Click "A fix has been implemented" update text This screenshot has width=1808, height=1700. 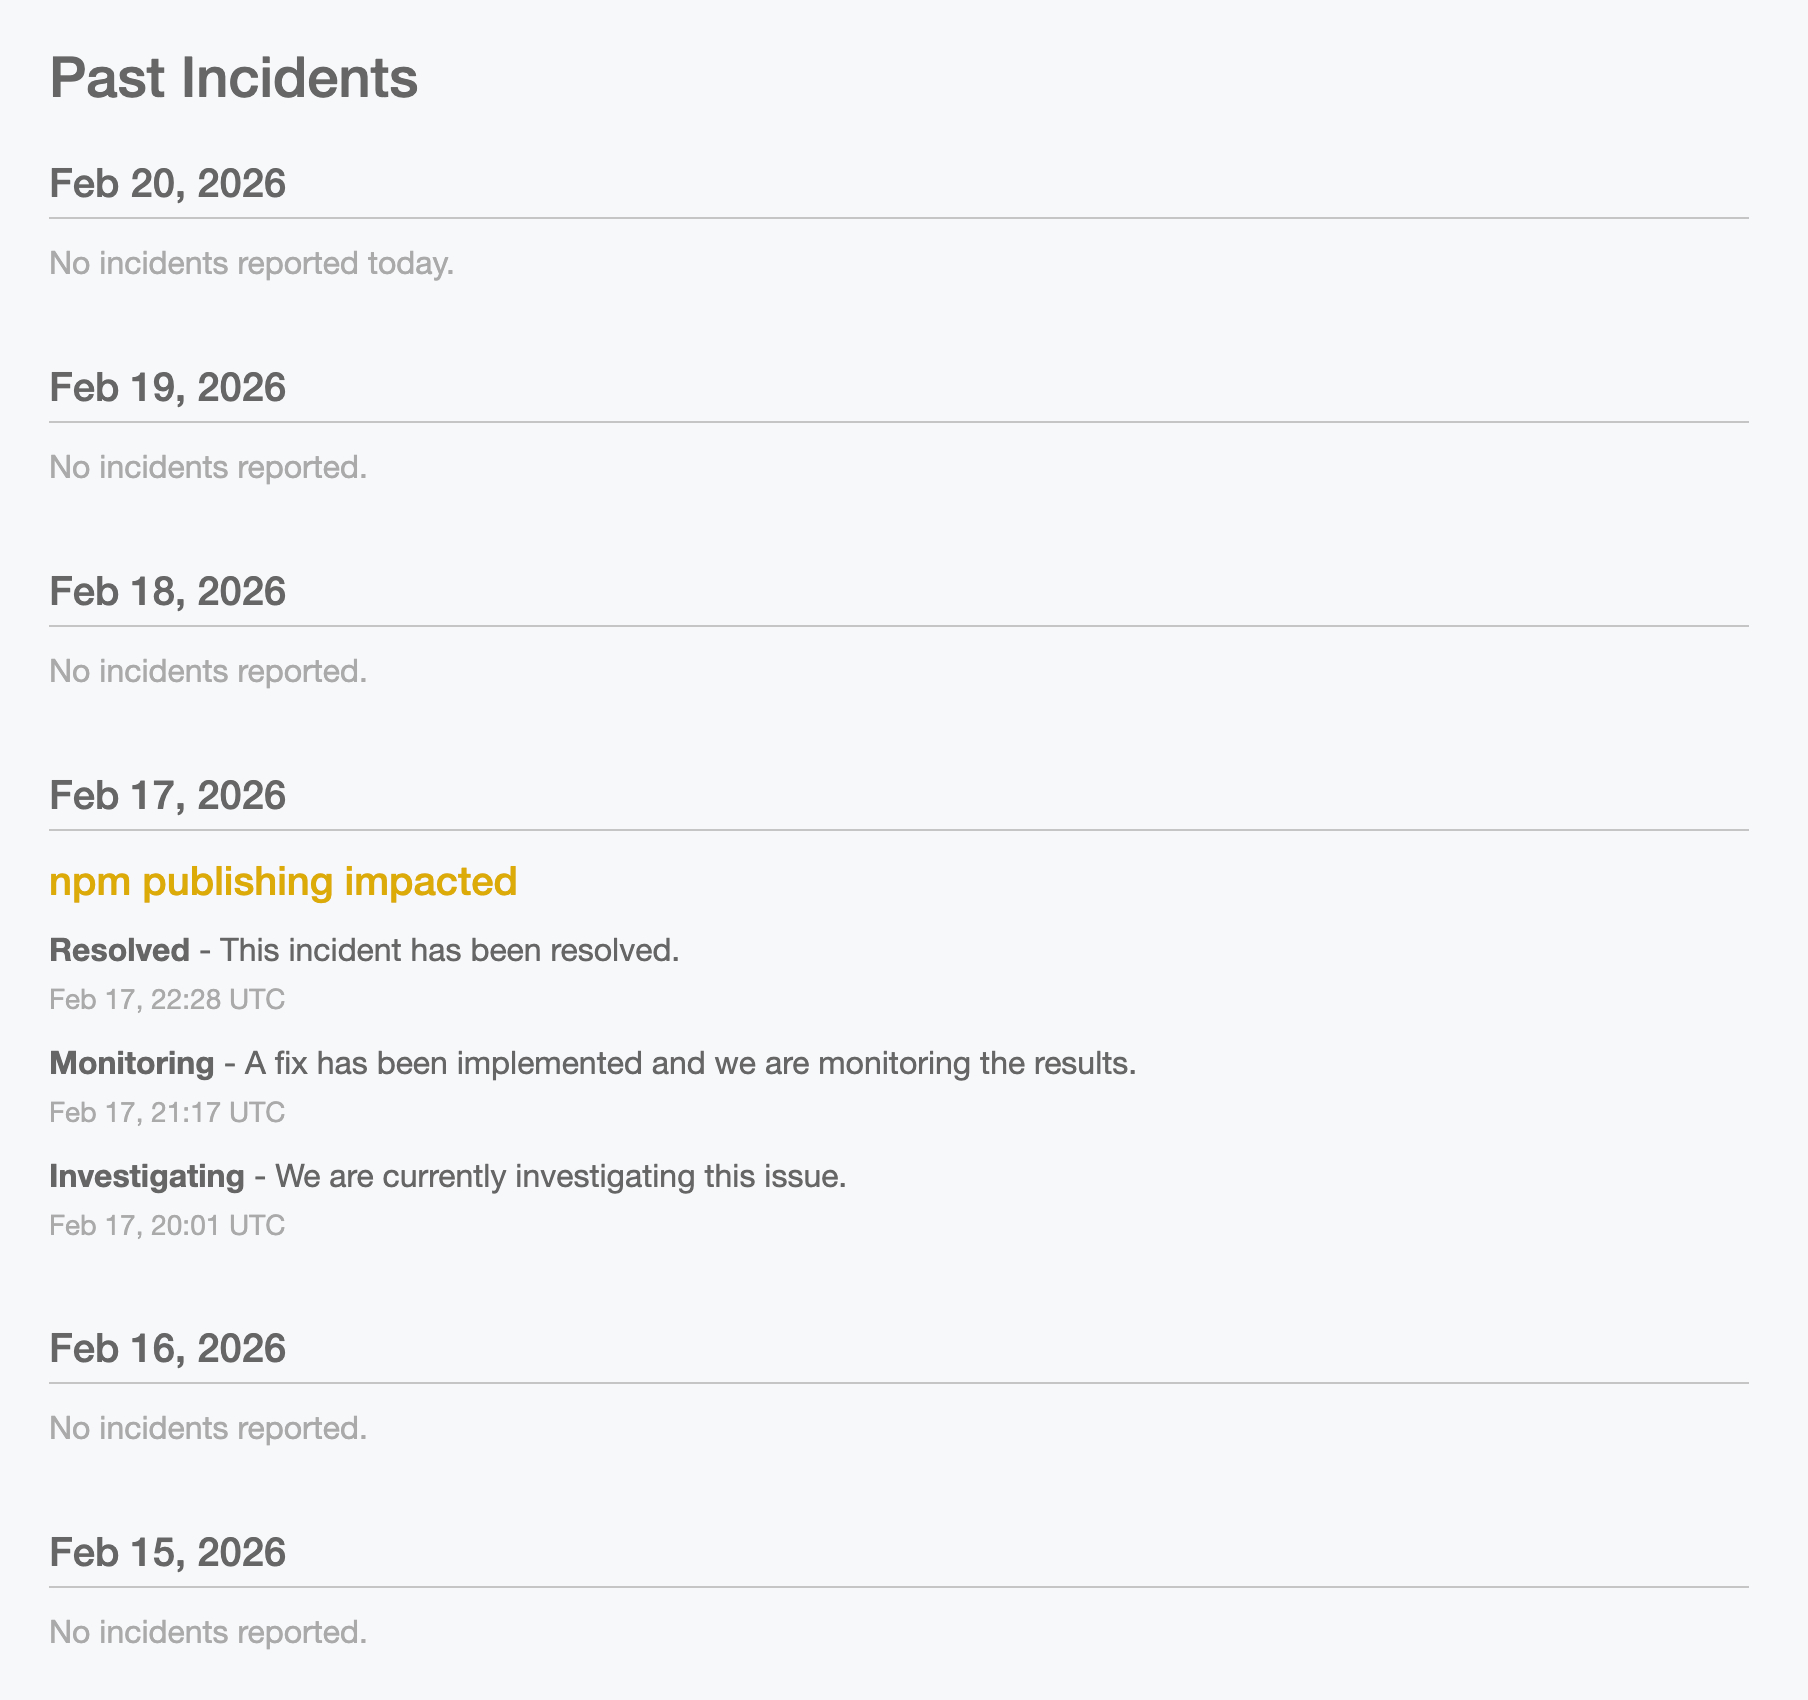[690, 1063]
